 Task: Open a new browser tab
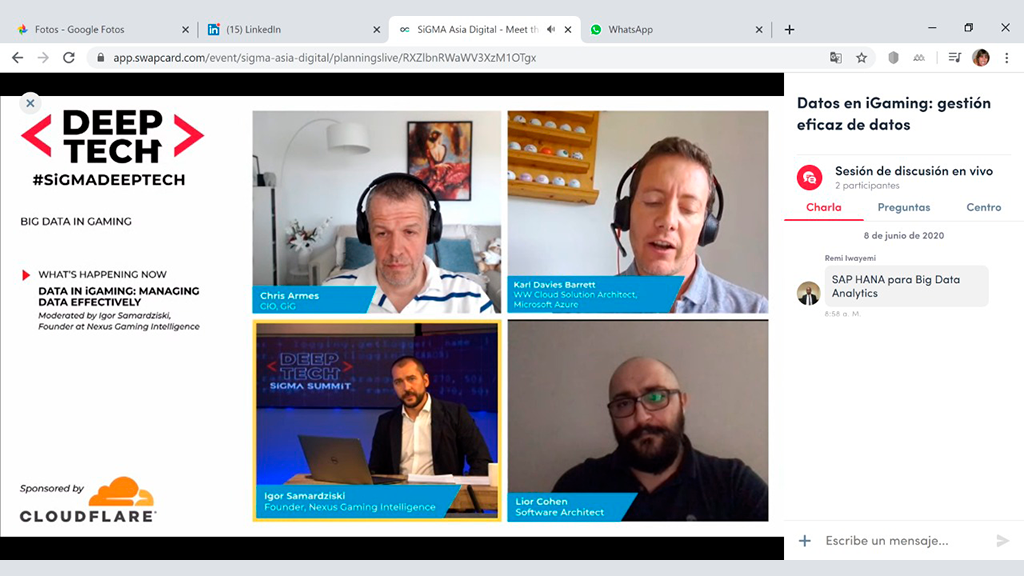click(x=789, y=29)
